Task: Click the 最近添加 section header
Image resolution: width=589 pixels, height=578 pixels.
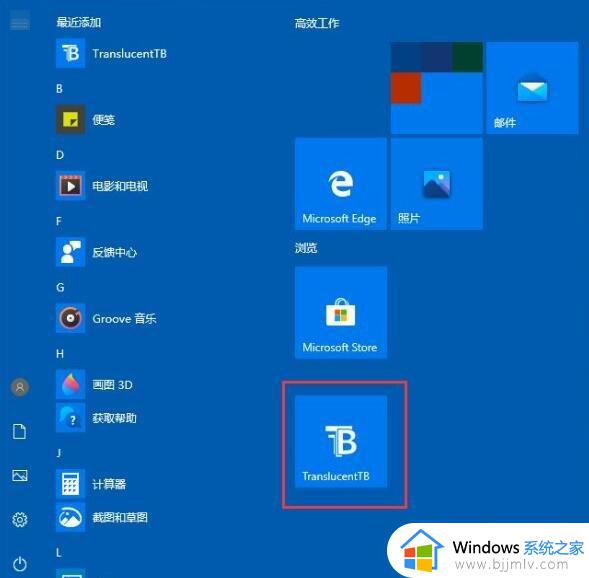Action: click(x=79, y=22)
